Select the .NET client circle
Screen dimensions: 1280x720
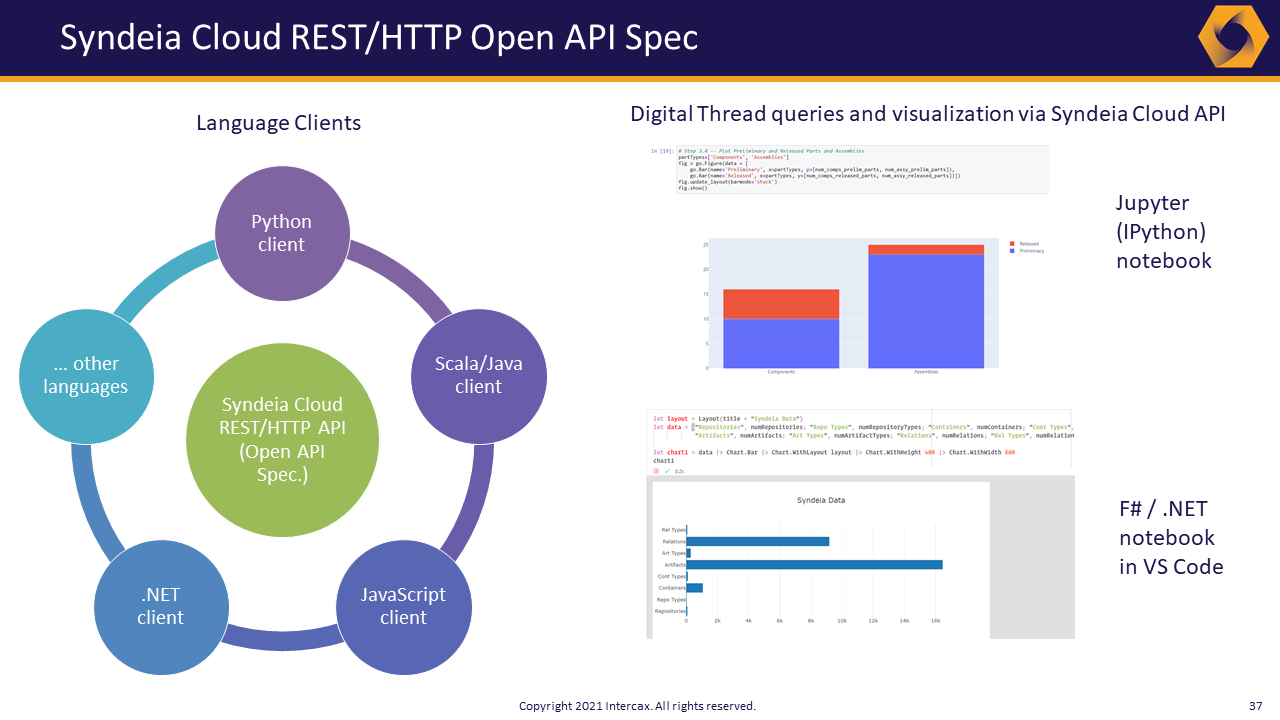pyautogui.click(x=161, y=607)
